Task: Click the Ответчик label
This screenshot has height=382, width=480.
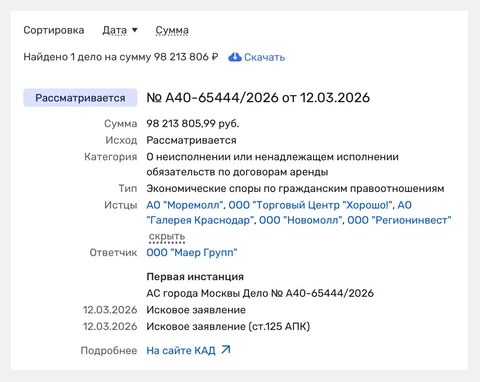Action: [113, 252]
